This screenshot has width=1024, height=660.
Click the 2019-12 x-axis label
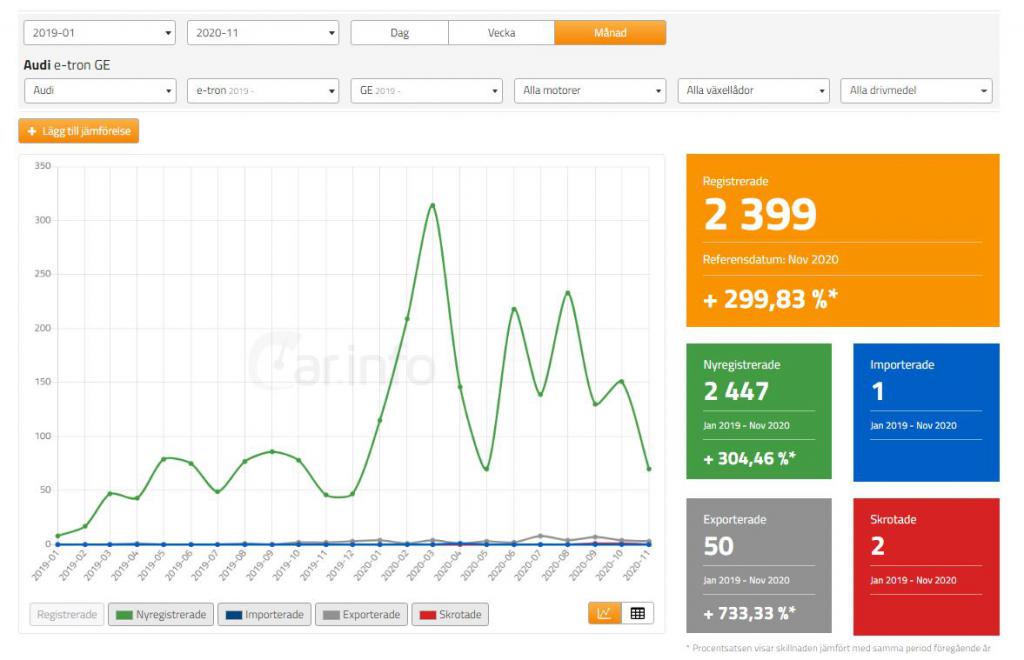[x=340, y=565]
